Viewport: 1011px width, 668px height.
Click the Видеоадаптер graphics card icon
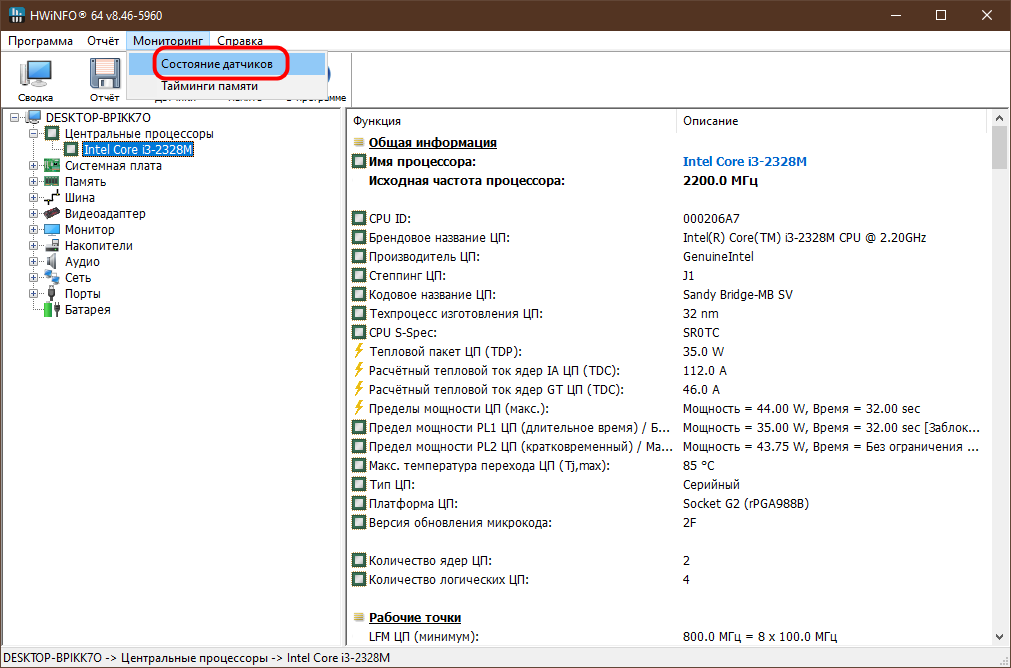click(x=52, y=213)
